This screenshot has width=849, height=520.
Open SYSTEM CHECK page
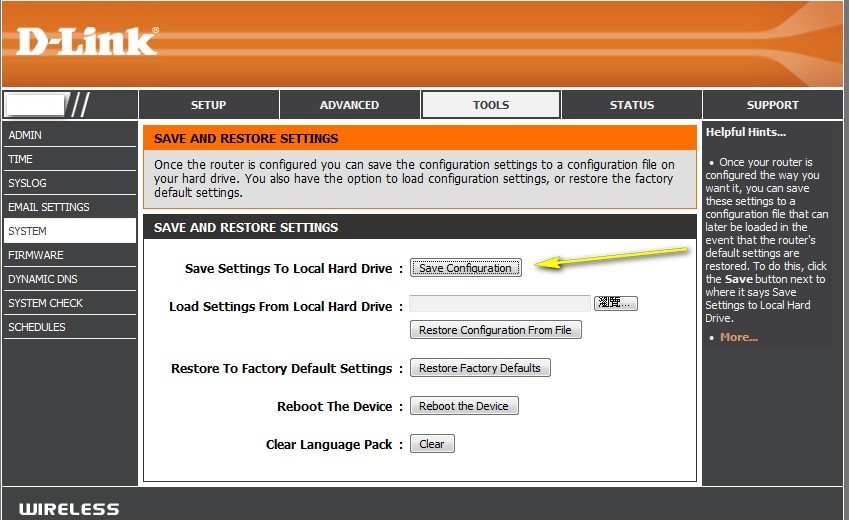[x=70, y=303]
